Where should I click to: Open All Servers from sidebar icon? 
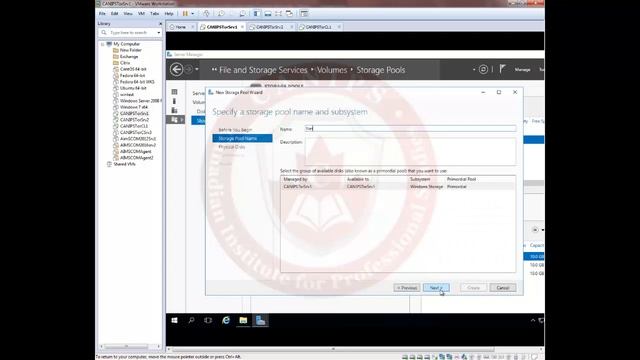pos(175,110)
